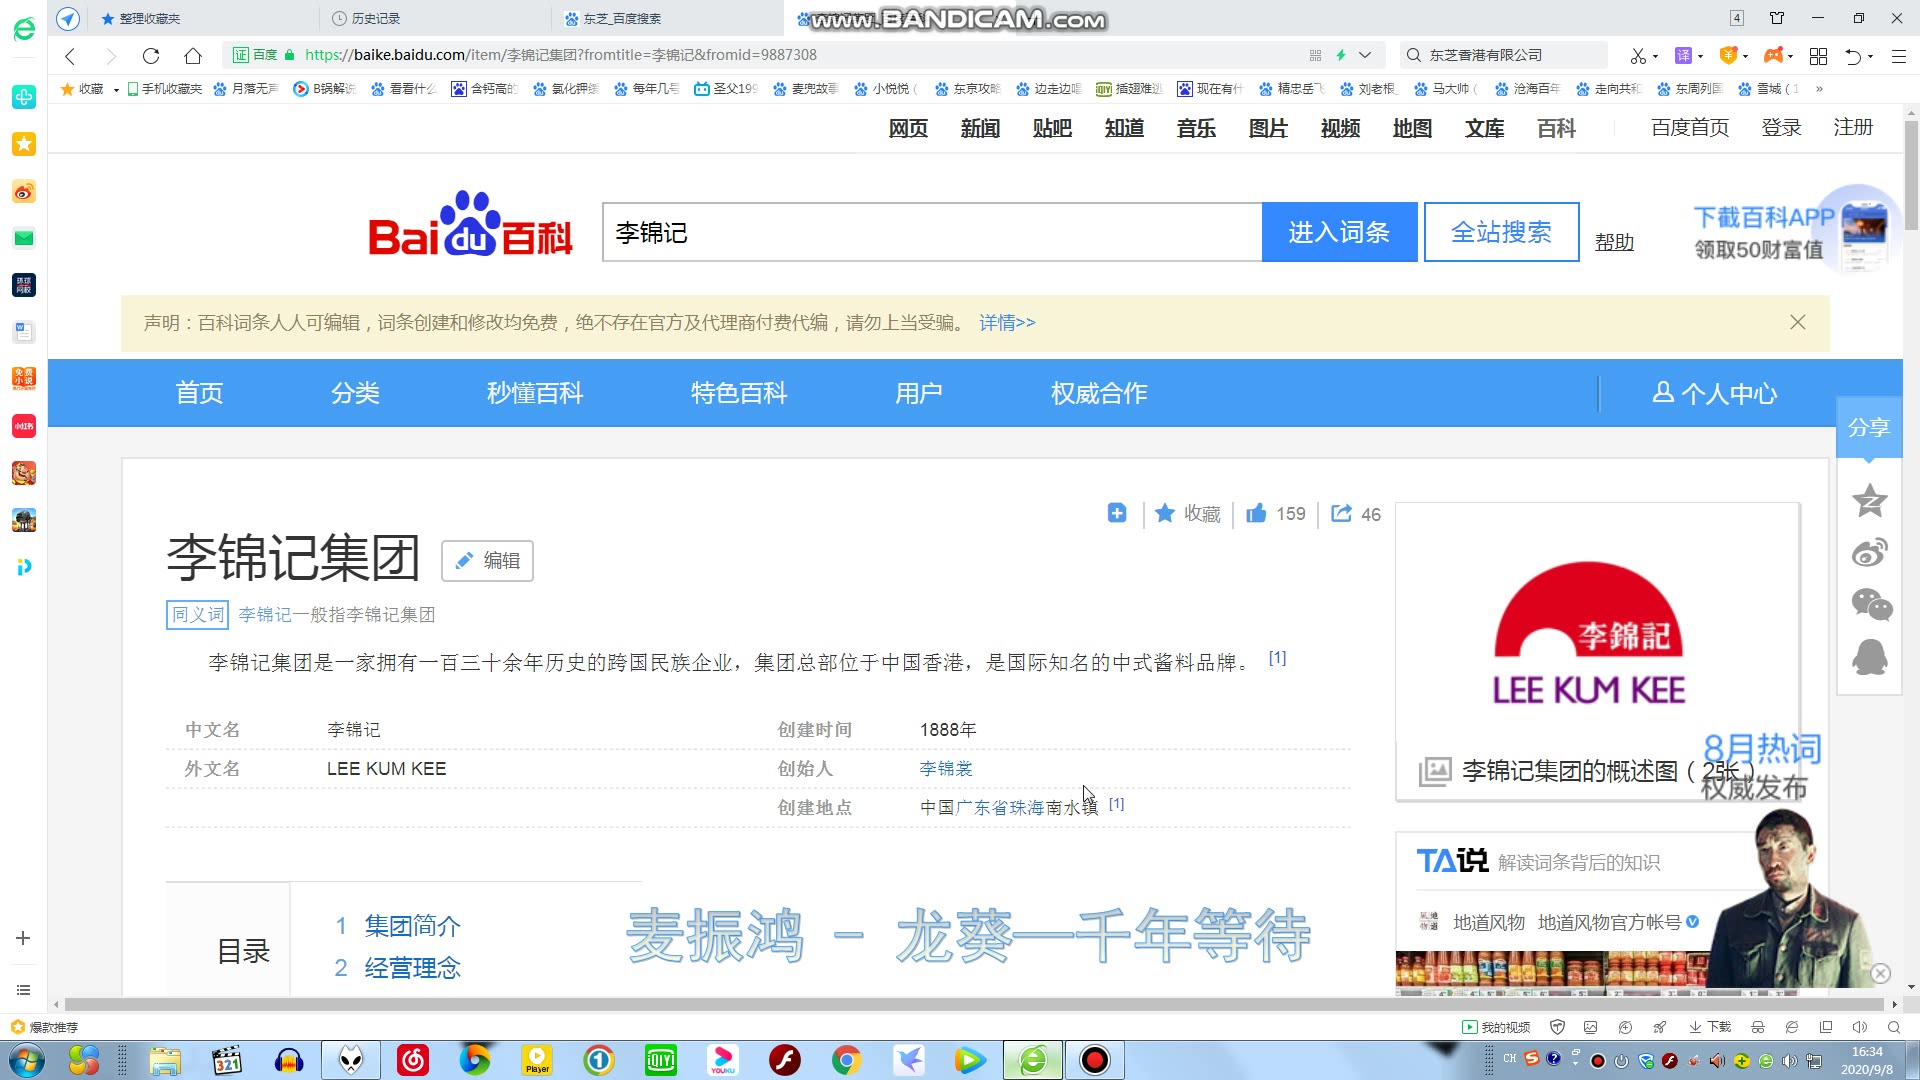This screenshot has width=1920, height=1080.
Task: Close the floating character overlay
Action: tap(1880, 973)
